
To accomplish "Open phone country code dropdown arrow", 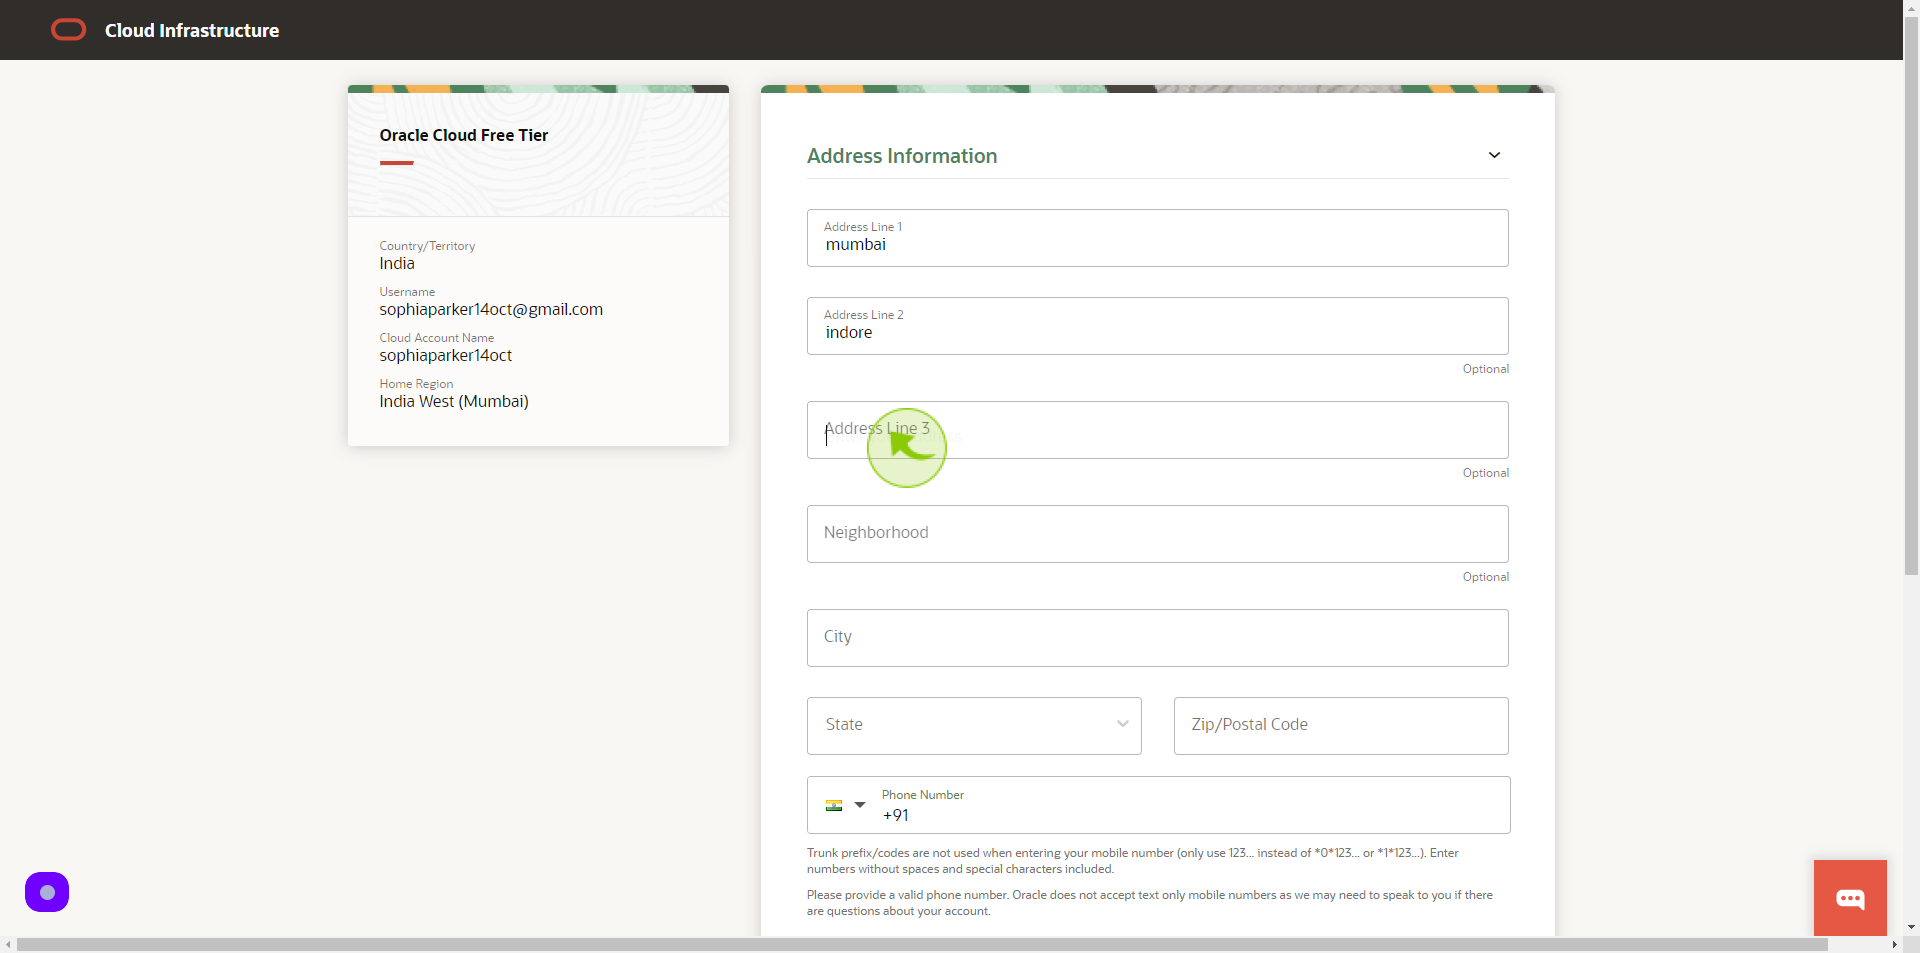I will 860,805.
